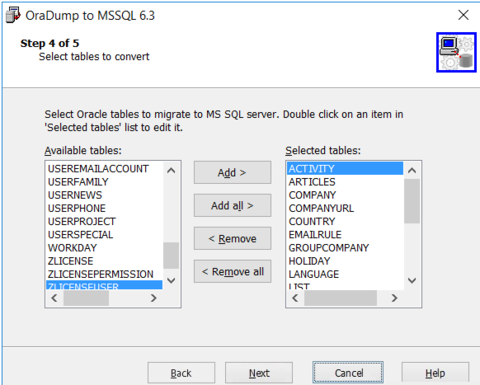
Task: Return to previous step with Back
Action: coord(181,373)
